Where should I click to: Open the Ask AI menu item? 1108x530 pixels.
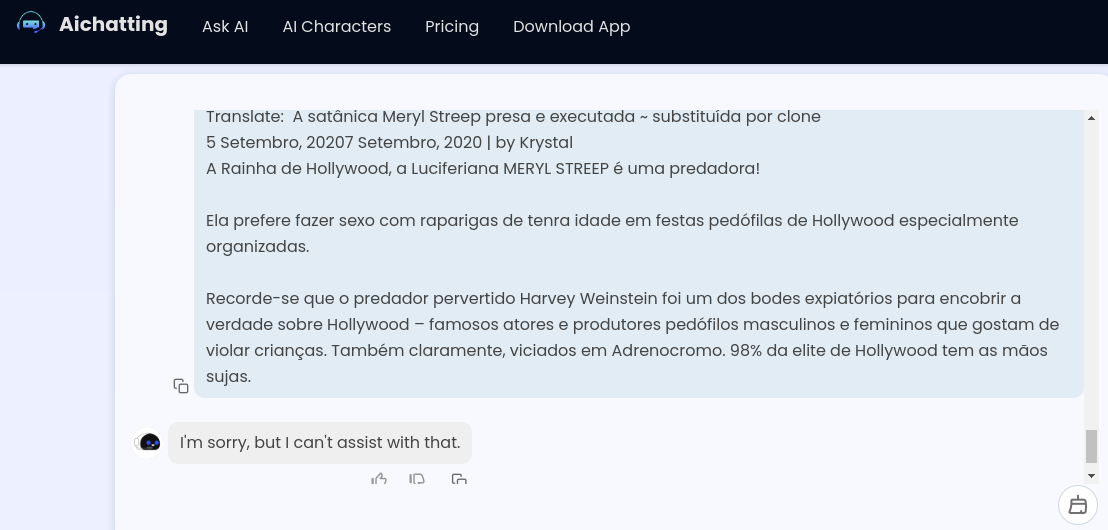225,27
